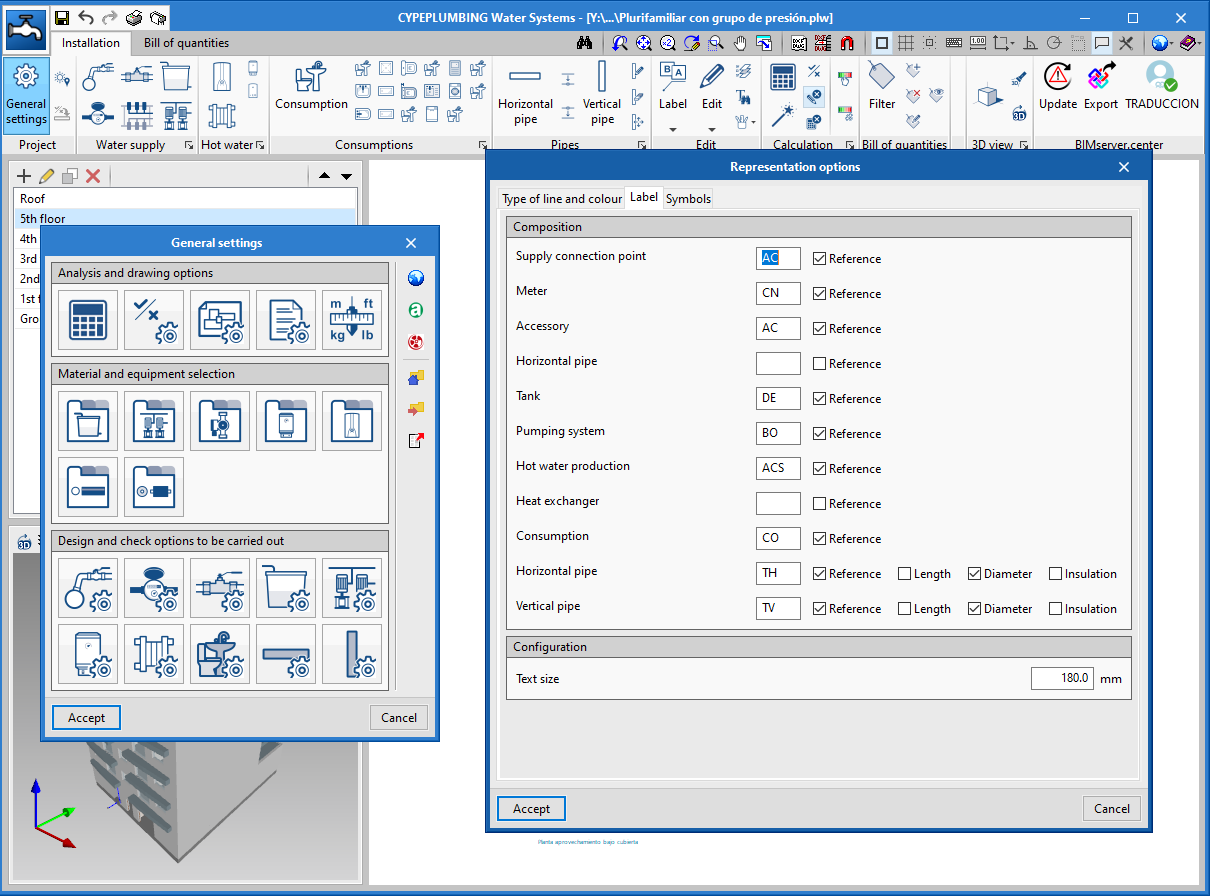Select the Consumption tool in the ribbon
Screen dimensions: 1210x896
pyautogui.click(x=311, y=86)
